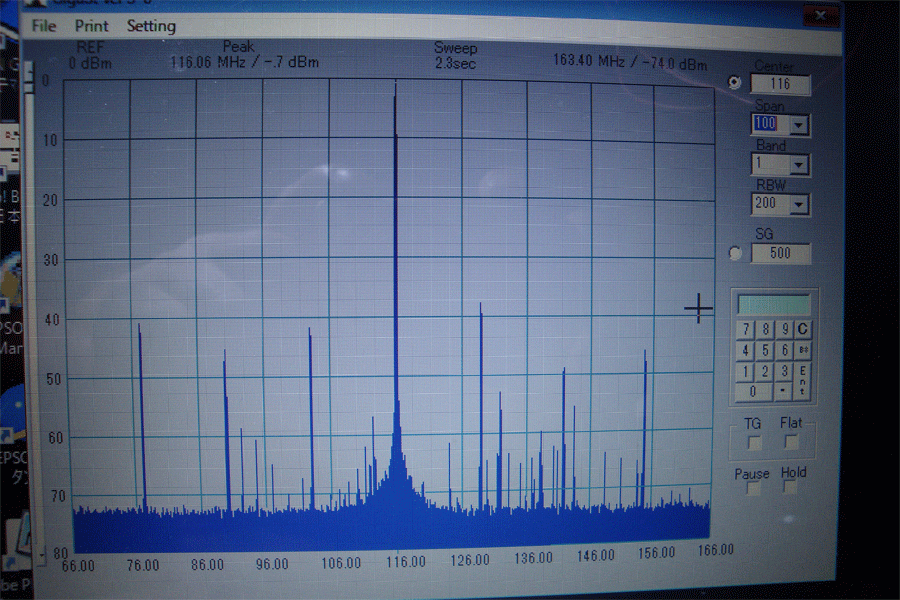Click the Center frequency field showing 116
Screen dimensions: 900x600
pos(780,84)
